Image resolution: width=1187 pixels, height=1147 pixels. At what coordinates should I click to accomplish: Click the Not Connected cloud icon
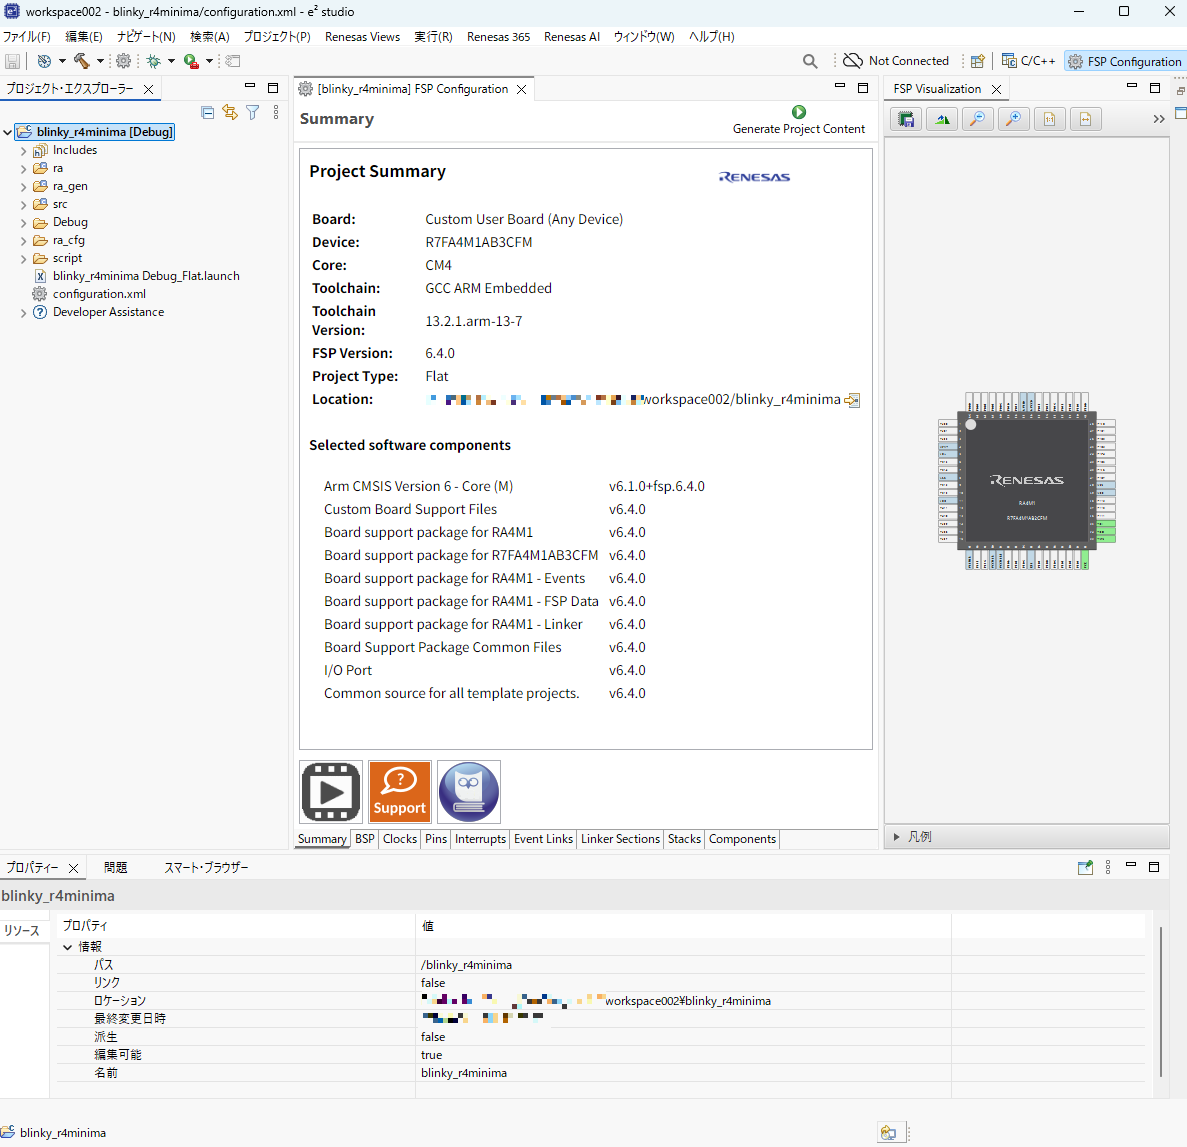pyautogui.click(x=853, y=61)
